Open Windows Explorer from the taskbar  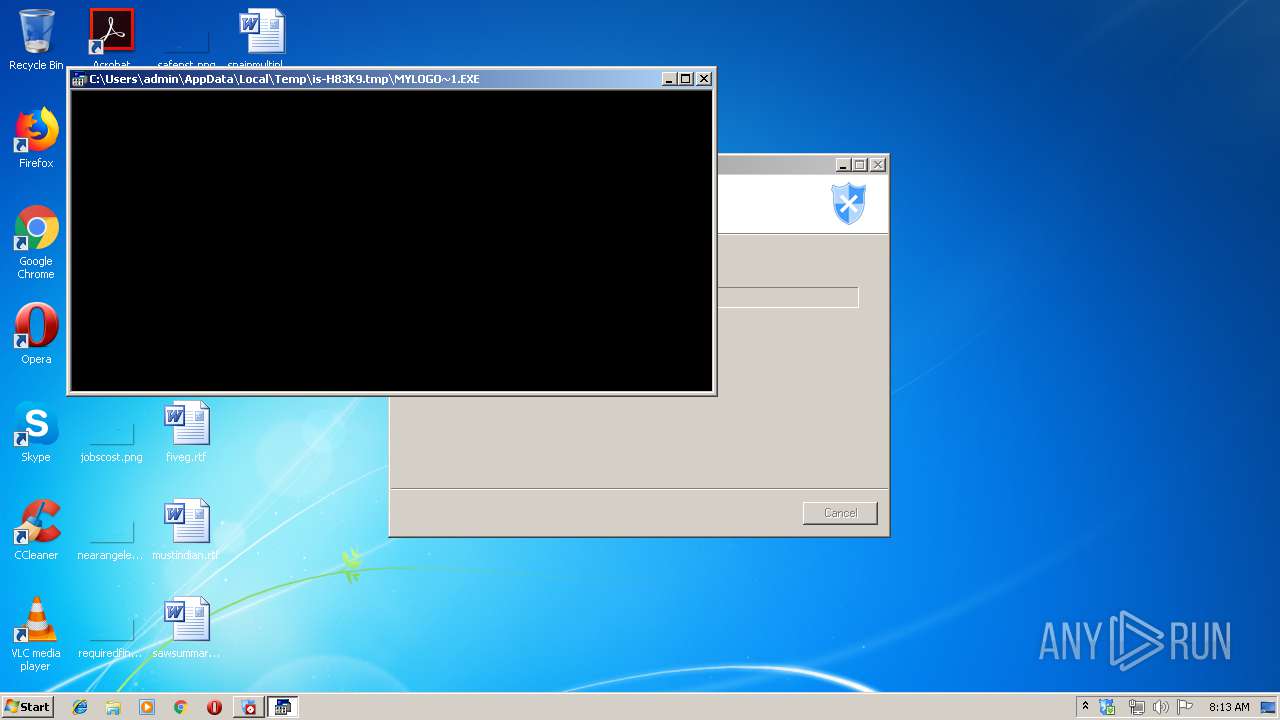[113, 707]
